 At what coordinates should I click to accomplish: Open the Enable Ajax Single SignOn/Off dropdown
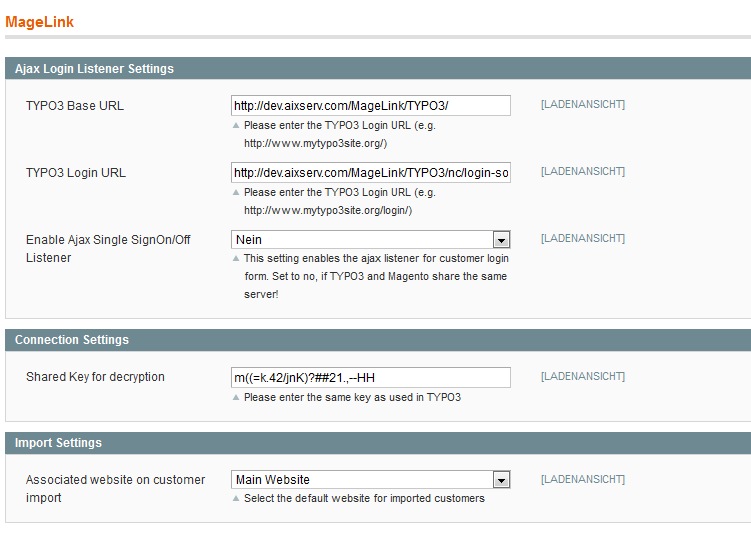[x=501, y=240]
